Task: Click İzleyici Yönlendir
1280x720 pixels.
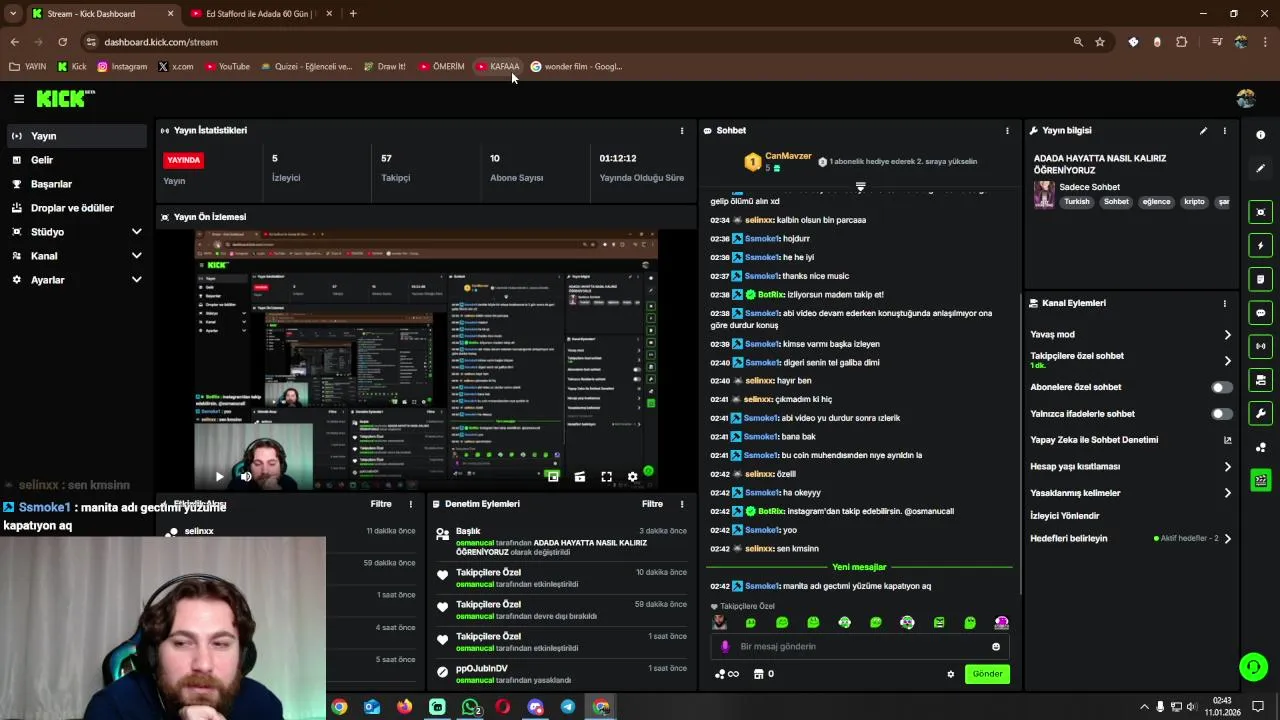Action: pyautogui.click(x=1065, y=516)
